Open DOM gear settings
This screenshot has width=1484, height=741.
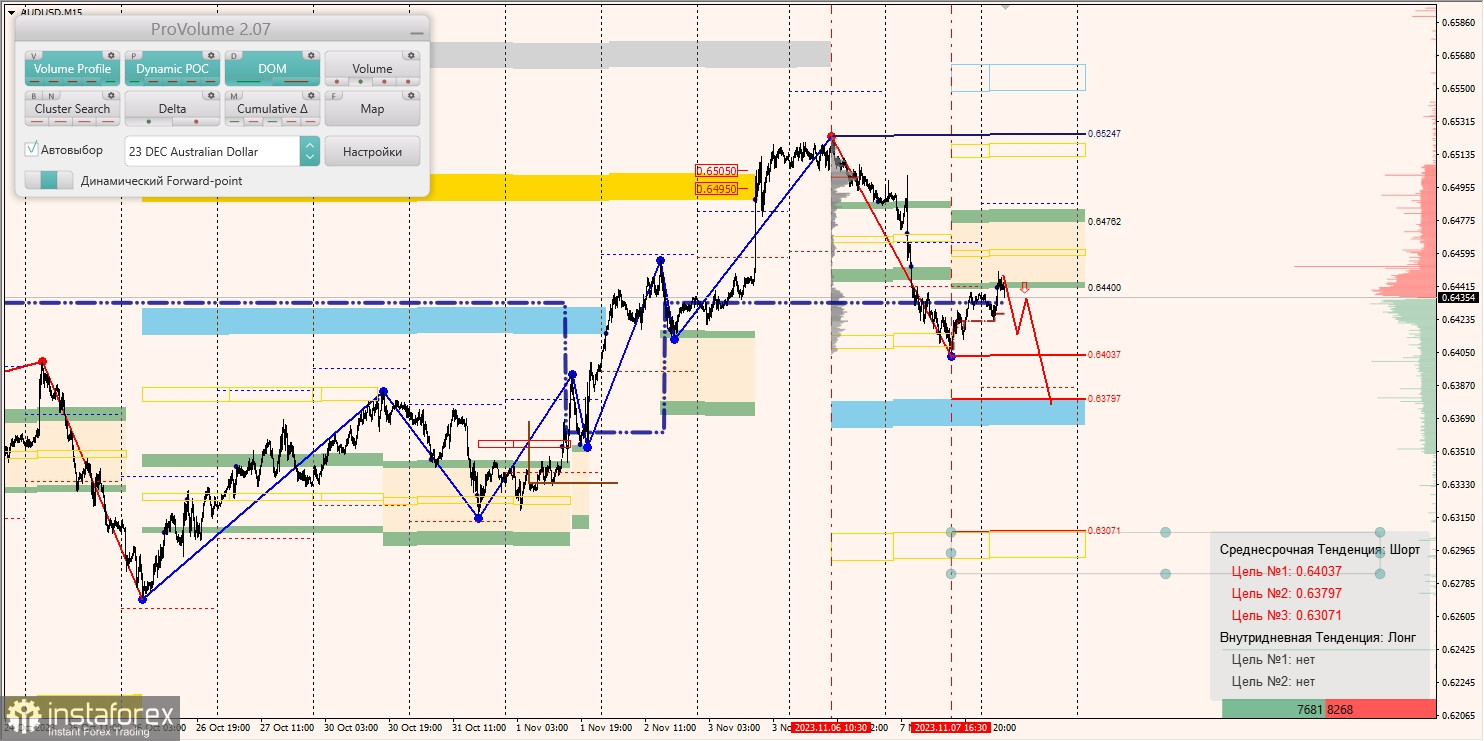[311, 56]
